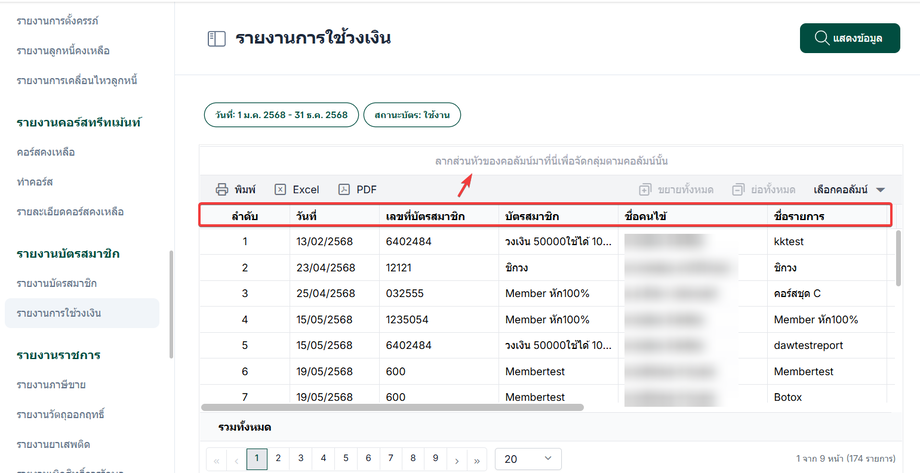Click the ย่อทั้งหมด button
920x473 pixels.
(764, 190)
